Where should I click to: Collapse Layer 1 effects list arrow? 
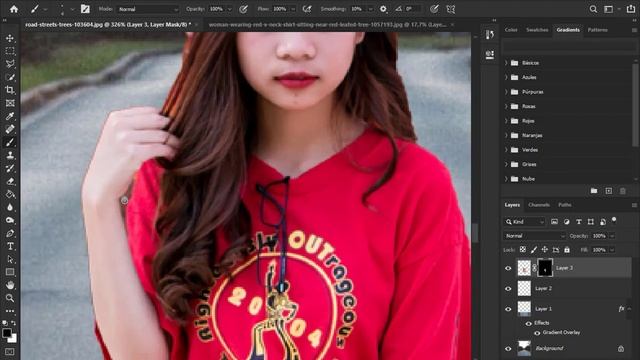tap(630, 309)
